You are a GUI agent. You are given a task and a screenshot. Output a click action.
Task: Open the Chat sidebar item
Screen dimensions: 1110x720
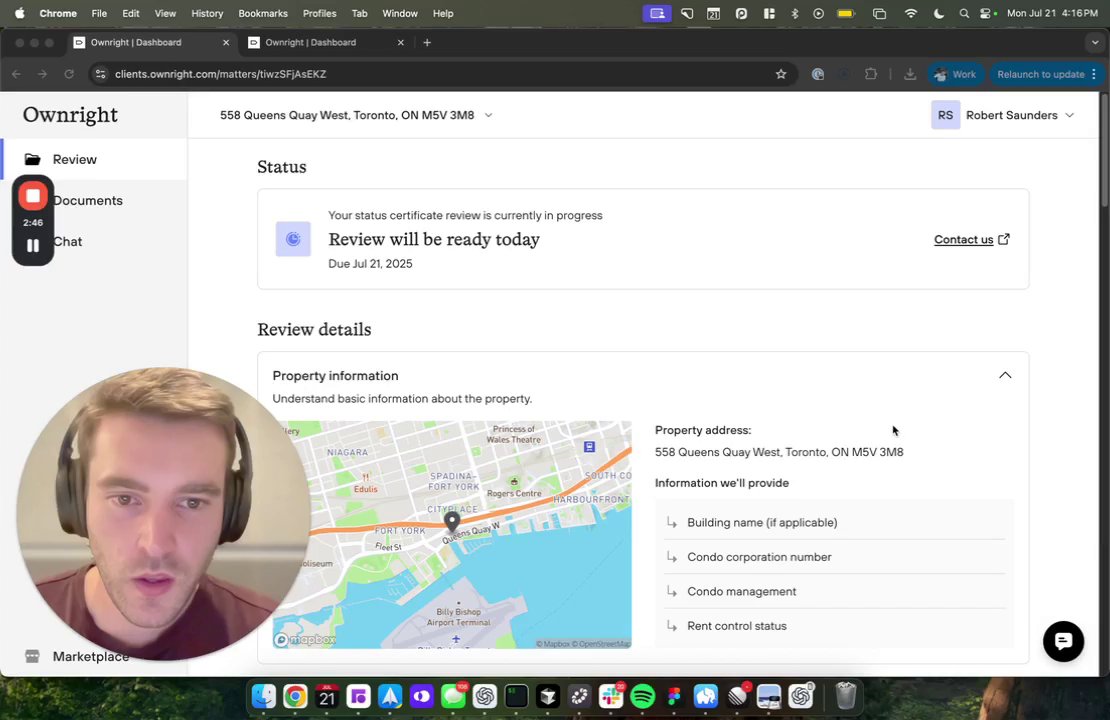pos(67,241)
